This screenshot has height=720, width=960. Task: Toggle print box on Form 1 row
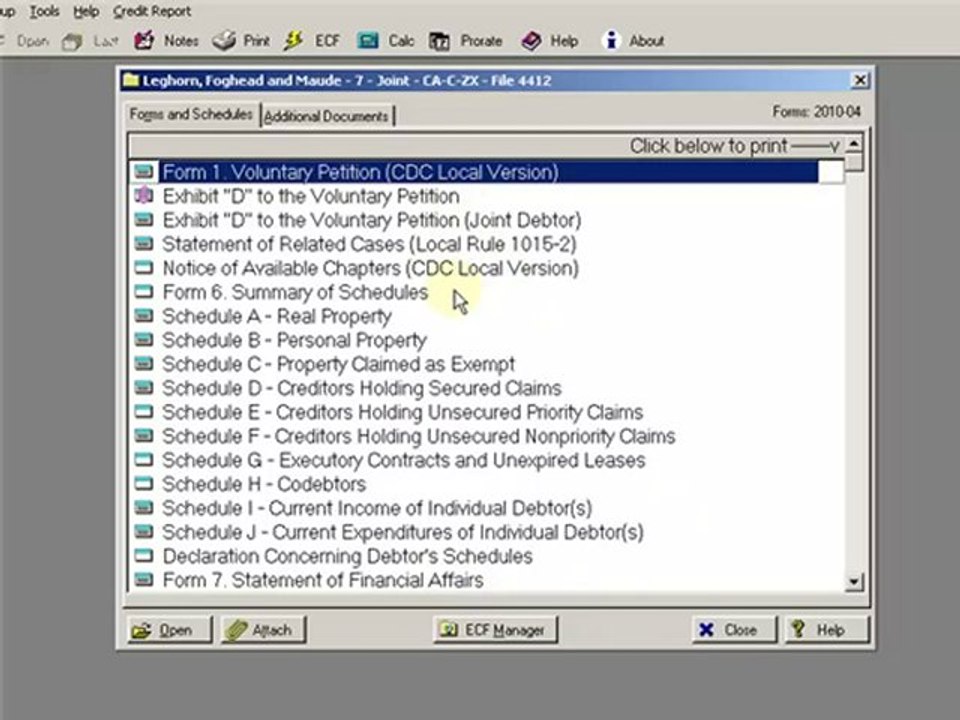point(831,172)
